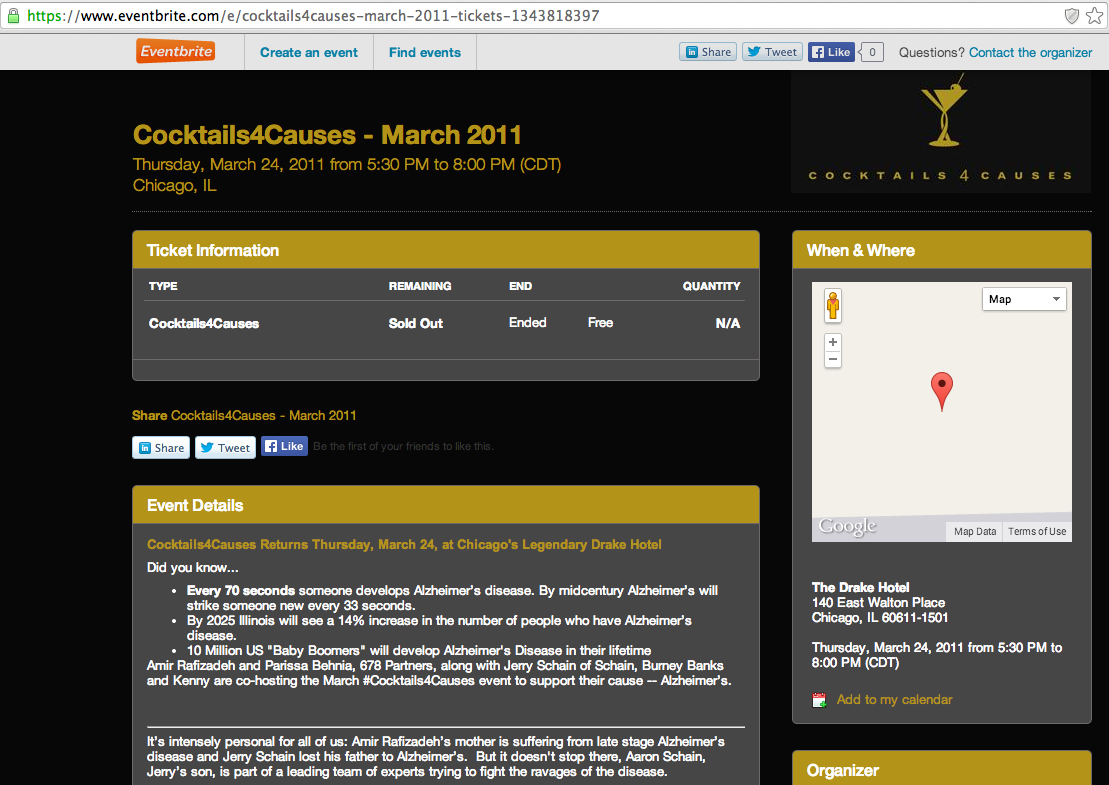Click the Did you know... line
The width and height of the screenshot is (1109, 785).
coord(192,567)
